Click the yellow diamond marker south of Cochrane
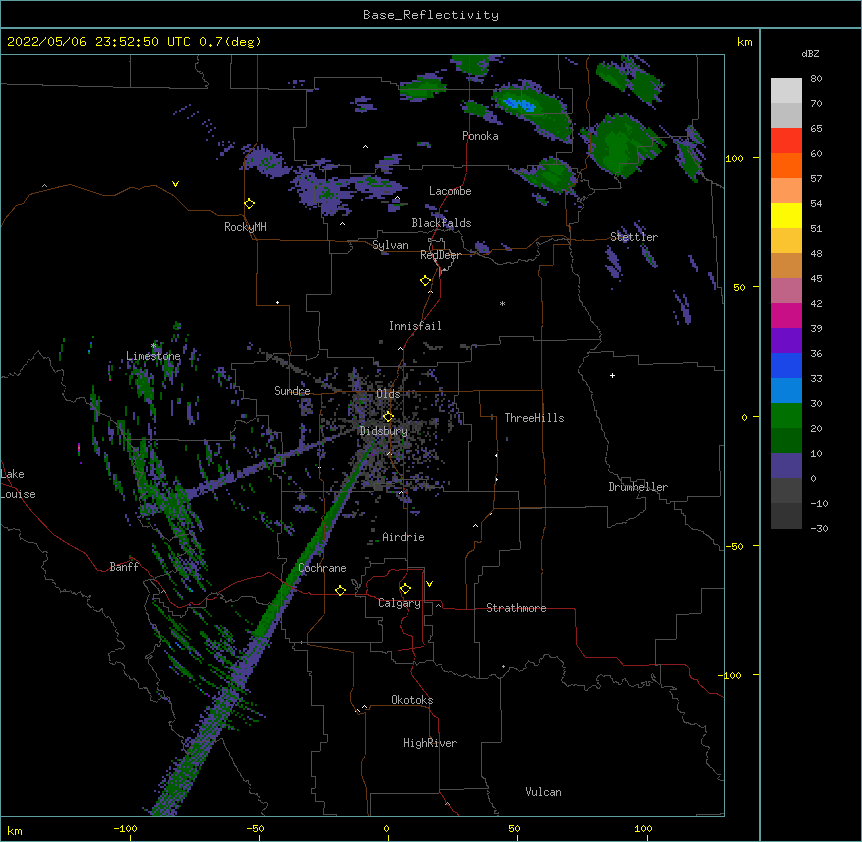This screenshot has width=862, height=842. coord(340,590)
